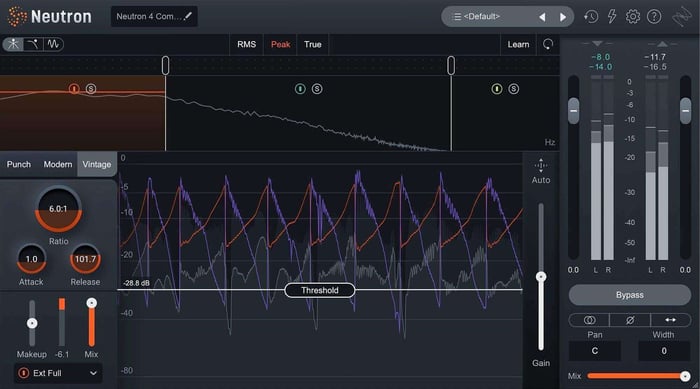The width and height of the screenshot is (700, 389).
Task: Click the Width value field
Action: [x=664, y=351]
